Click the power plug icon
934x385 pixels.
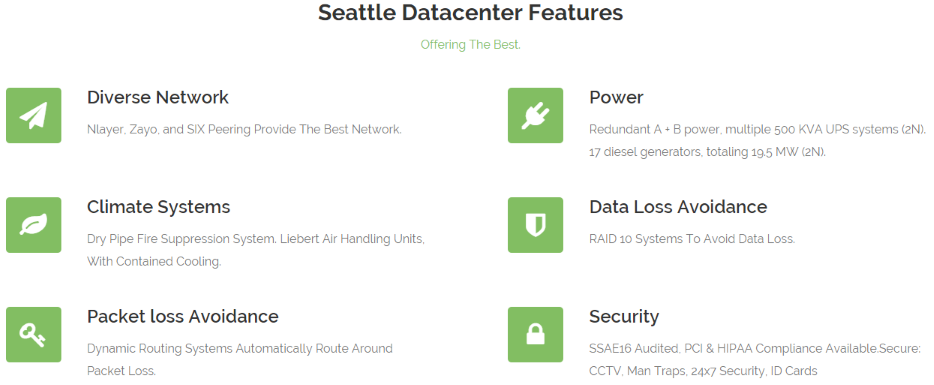coord(535,115)
